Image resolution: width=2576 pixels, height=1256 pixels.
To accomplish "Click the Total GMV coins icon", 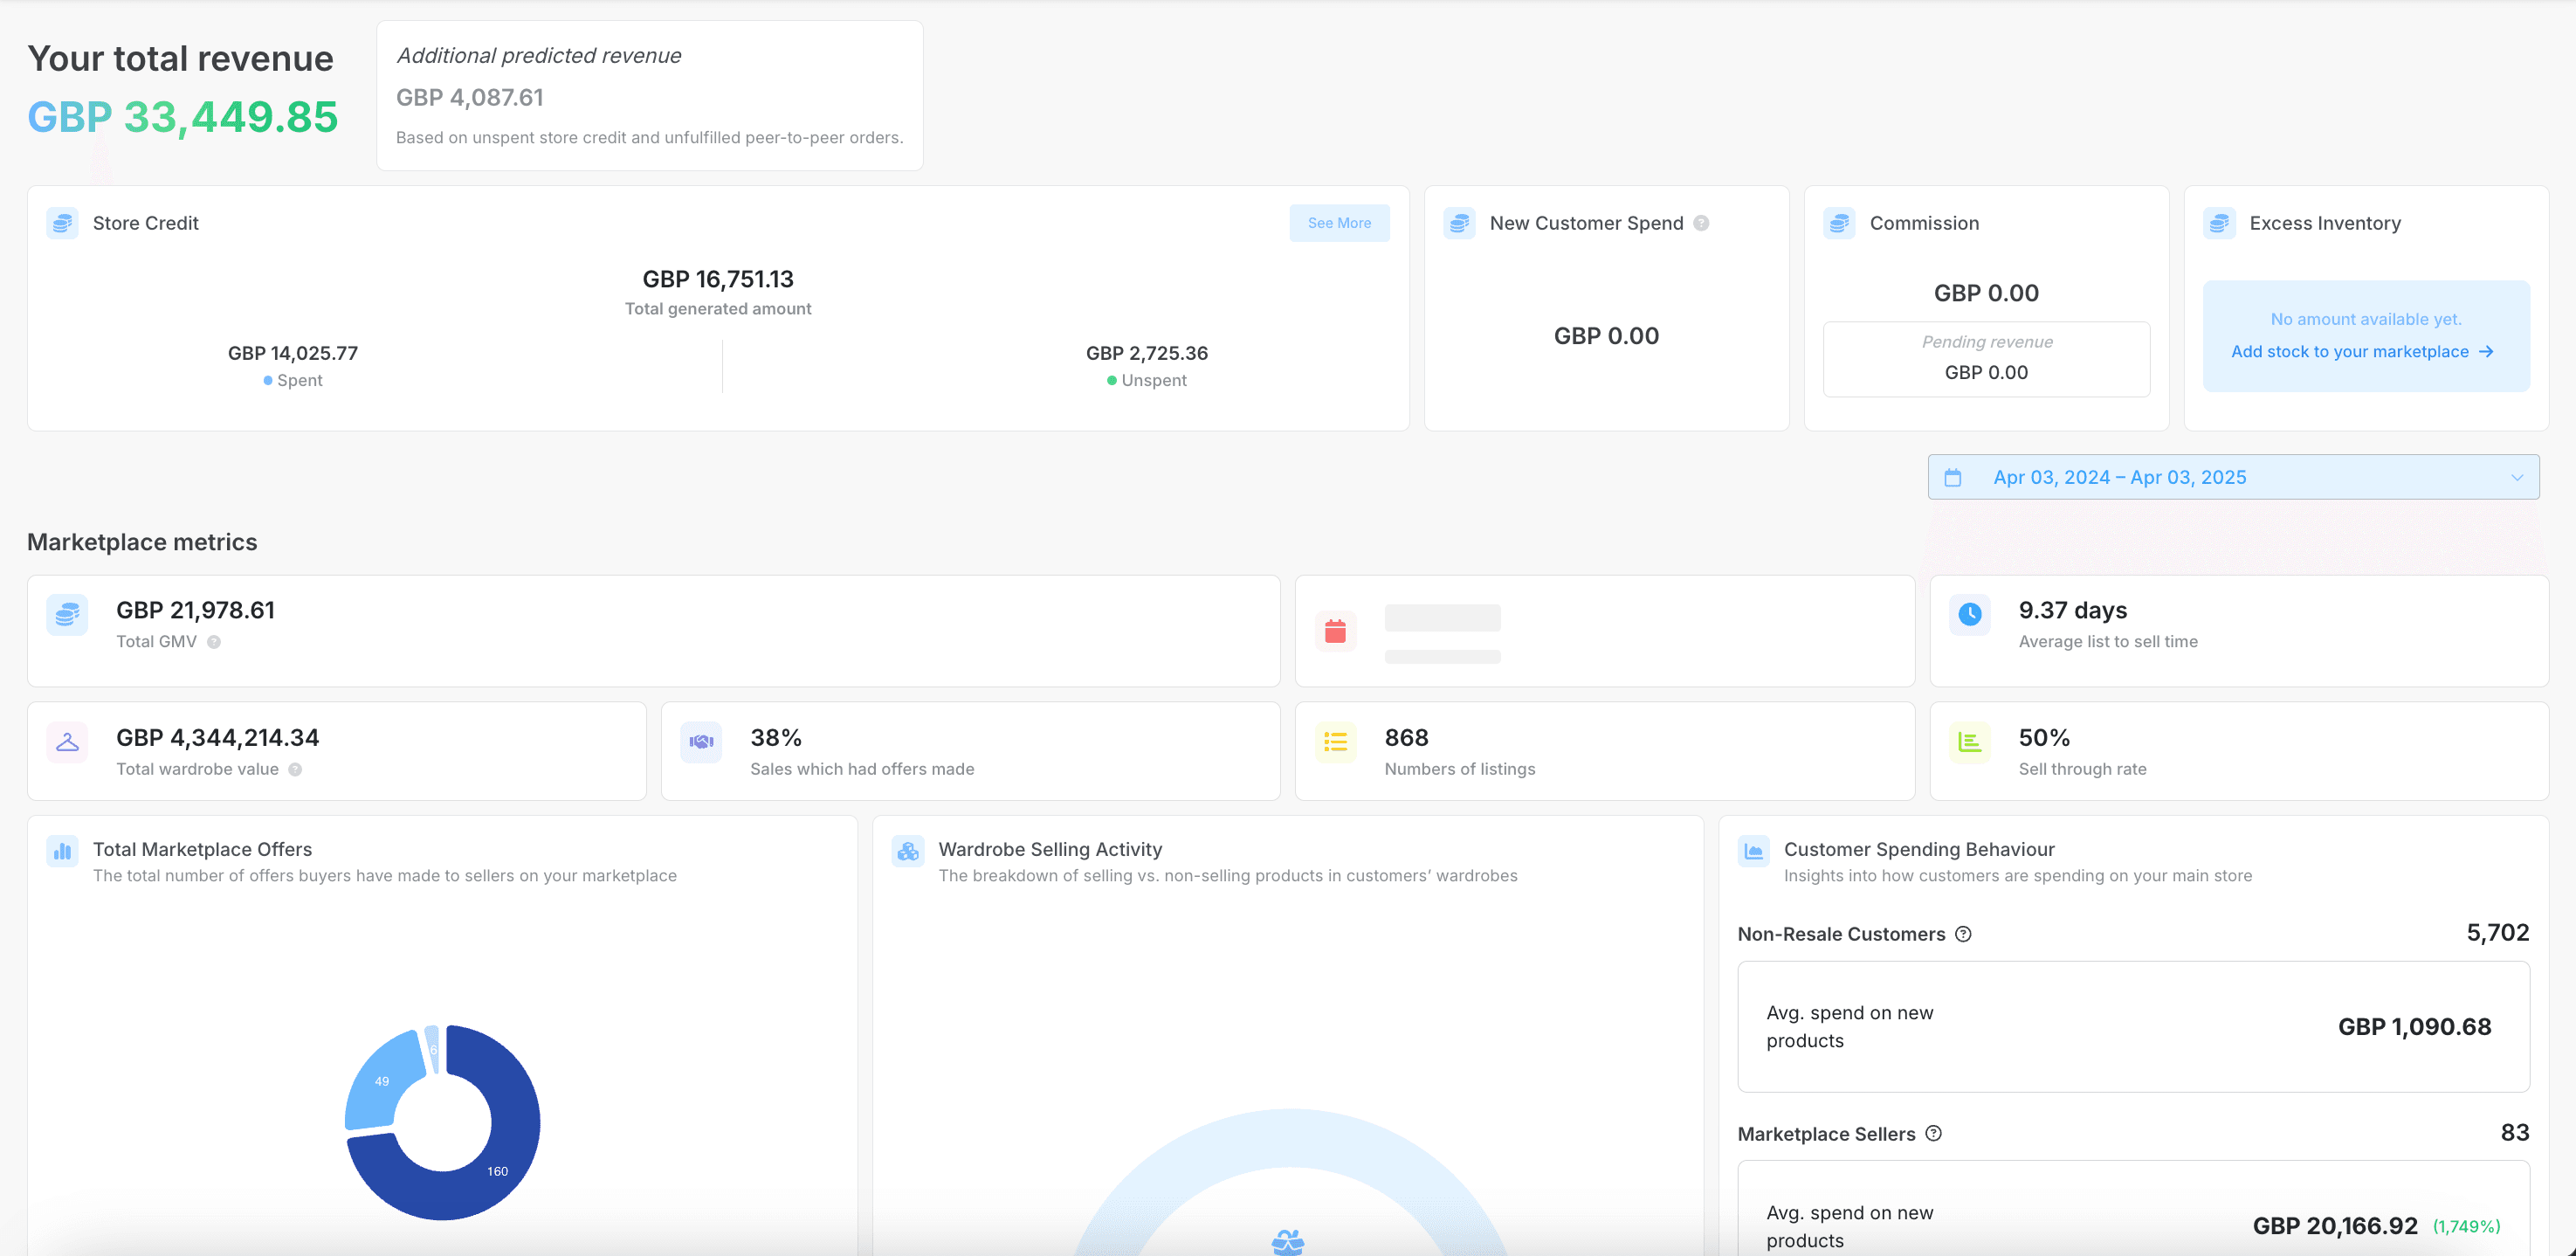I will tap(66, 614).
